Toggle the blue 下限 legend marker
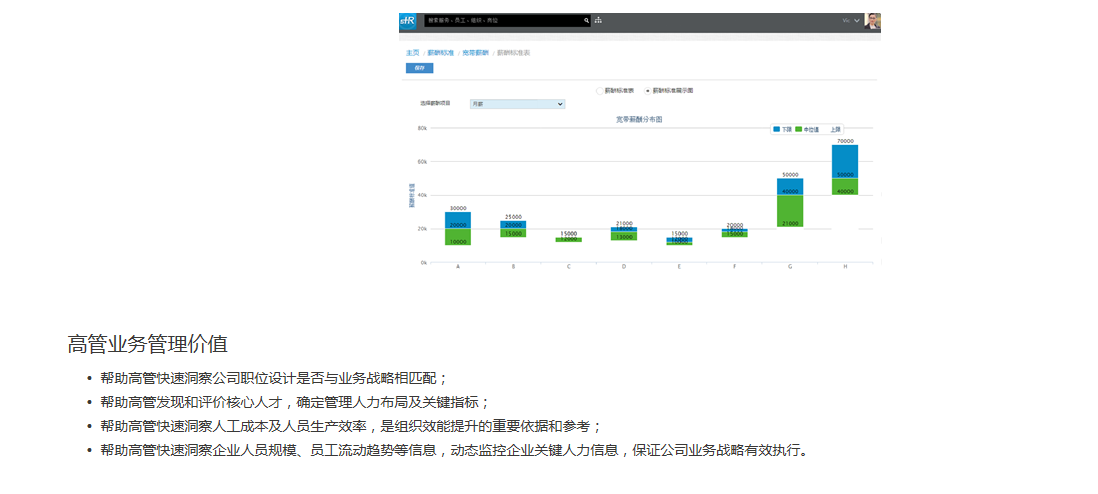Image resolution: width=1098 pixels, height=494 pixels. pos(776,129)
